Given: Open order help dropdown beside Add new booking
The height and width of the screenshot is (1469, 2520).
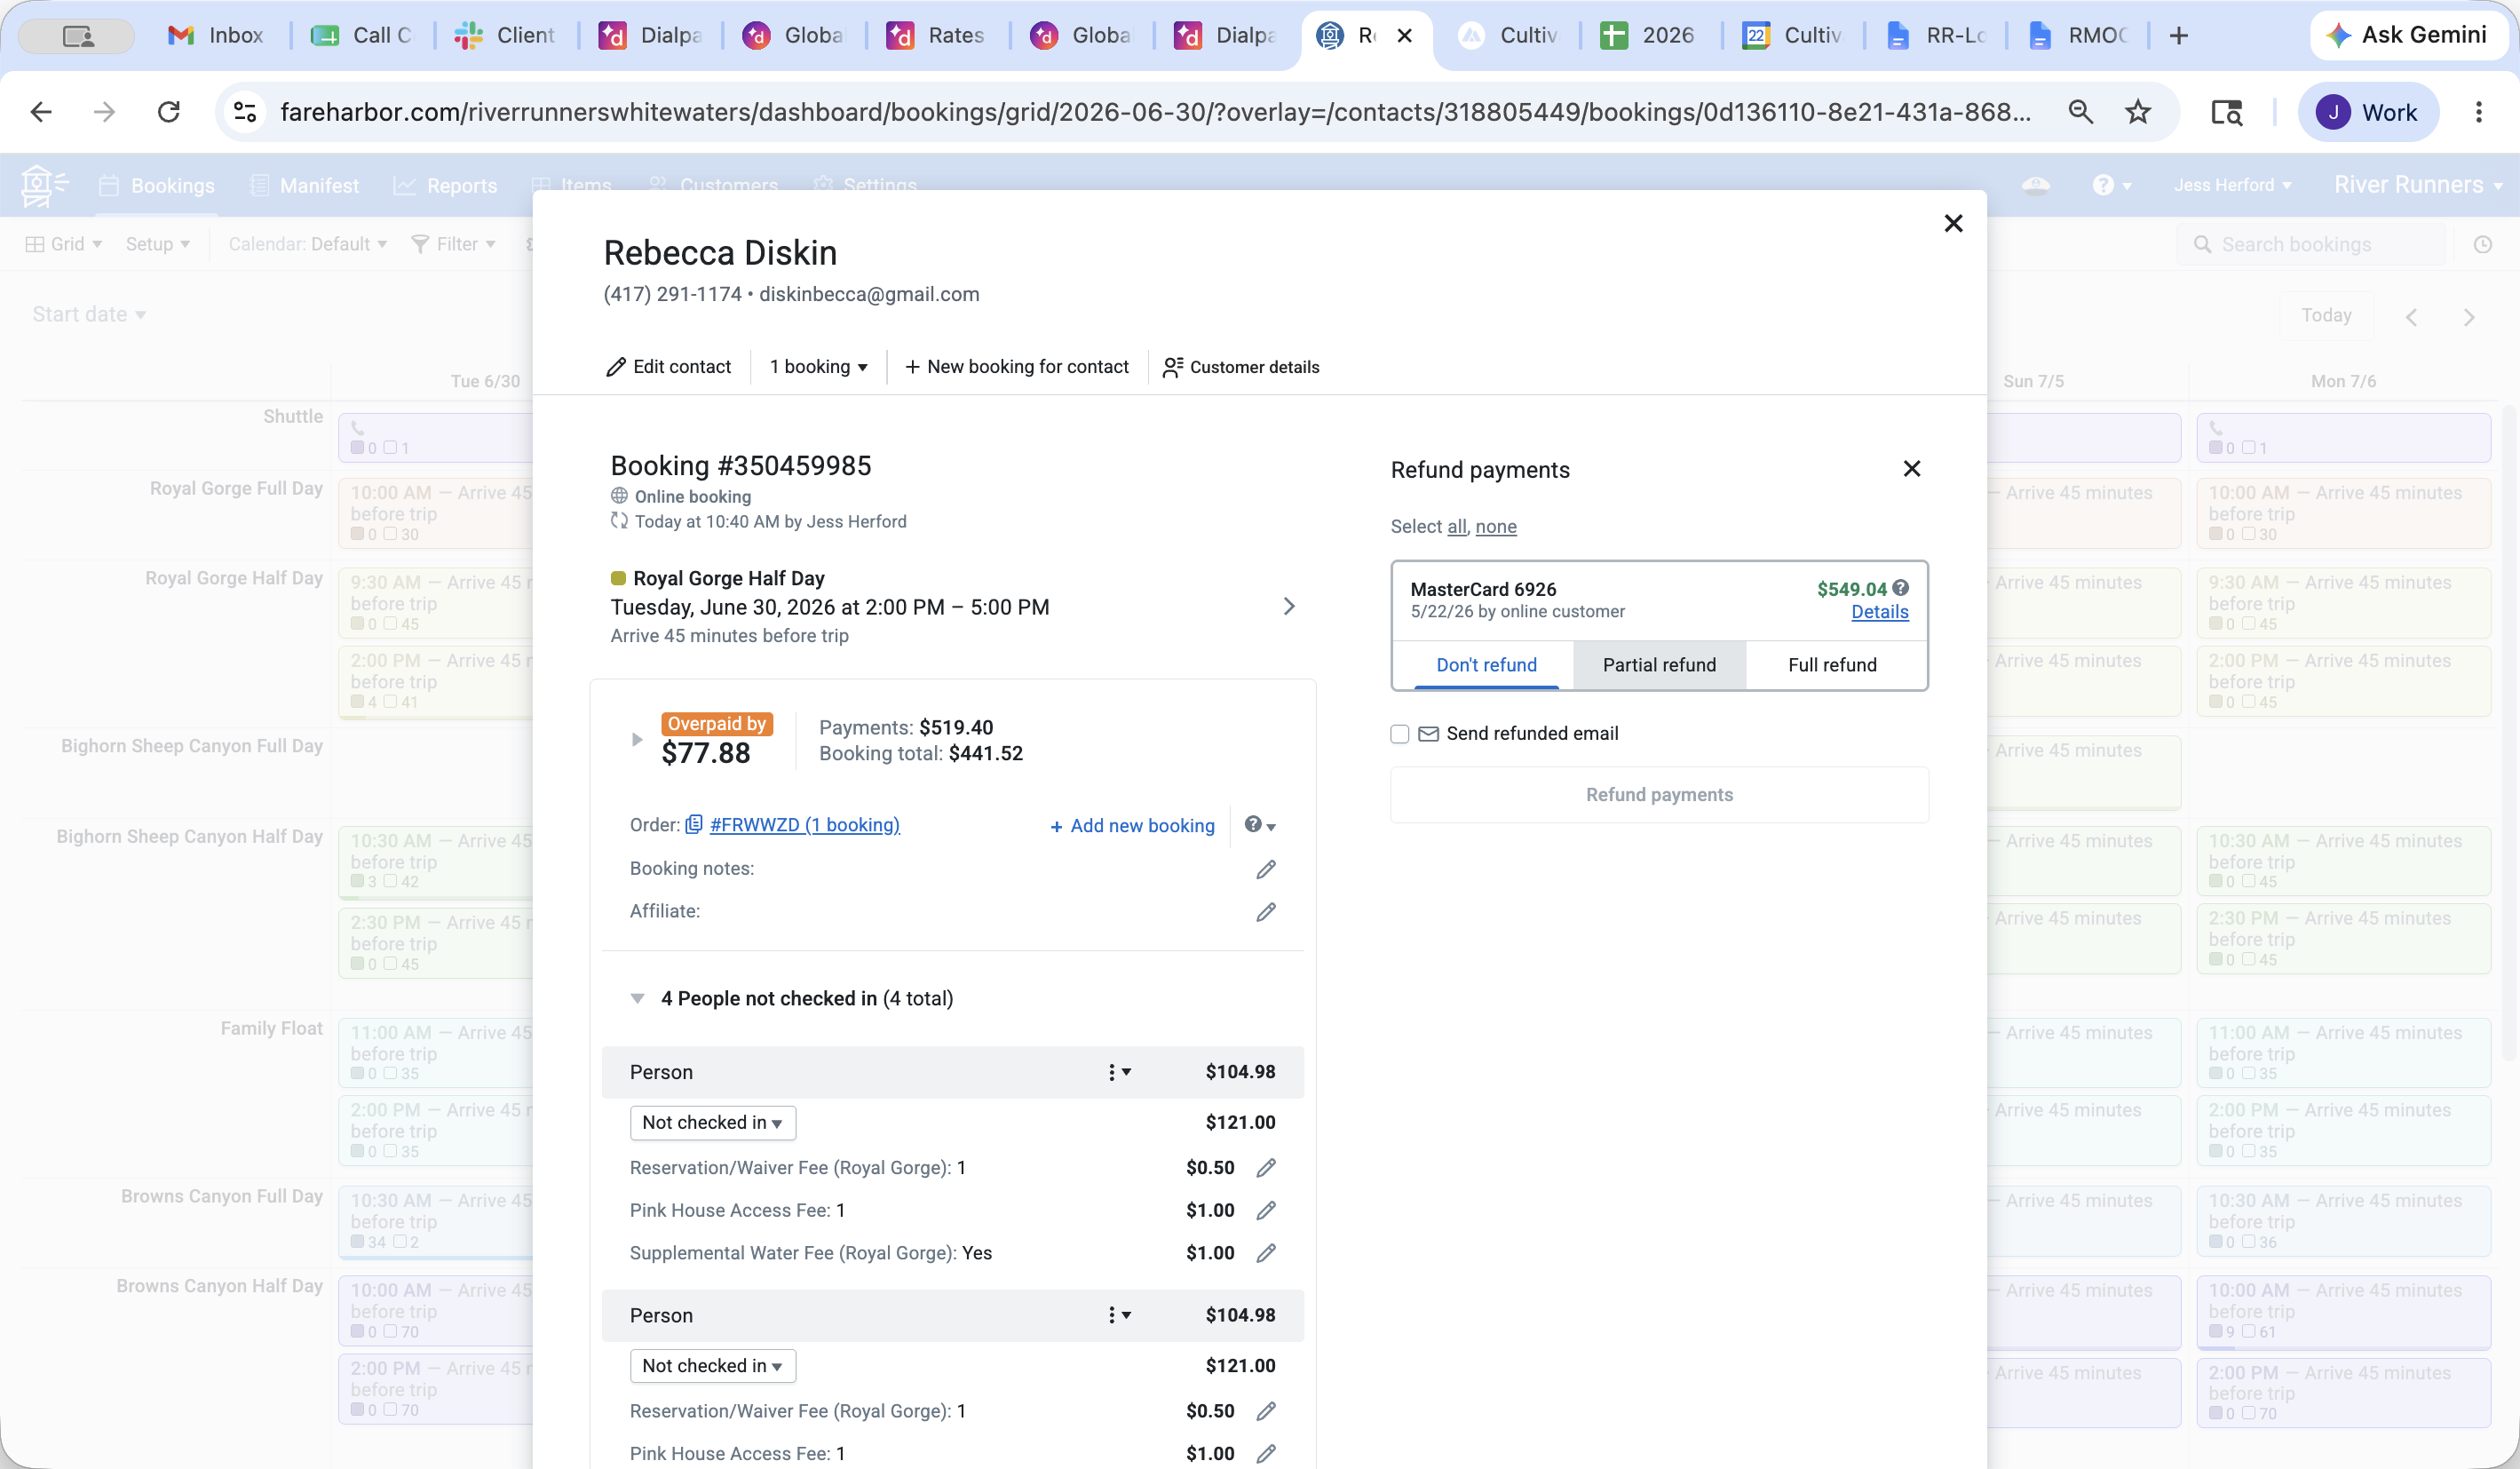Looking at the screenshot, I should point(1260,825).
